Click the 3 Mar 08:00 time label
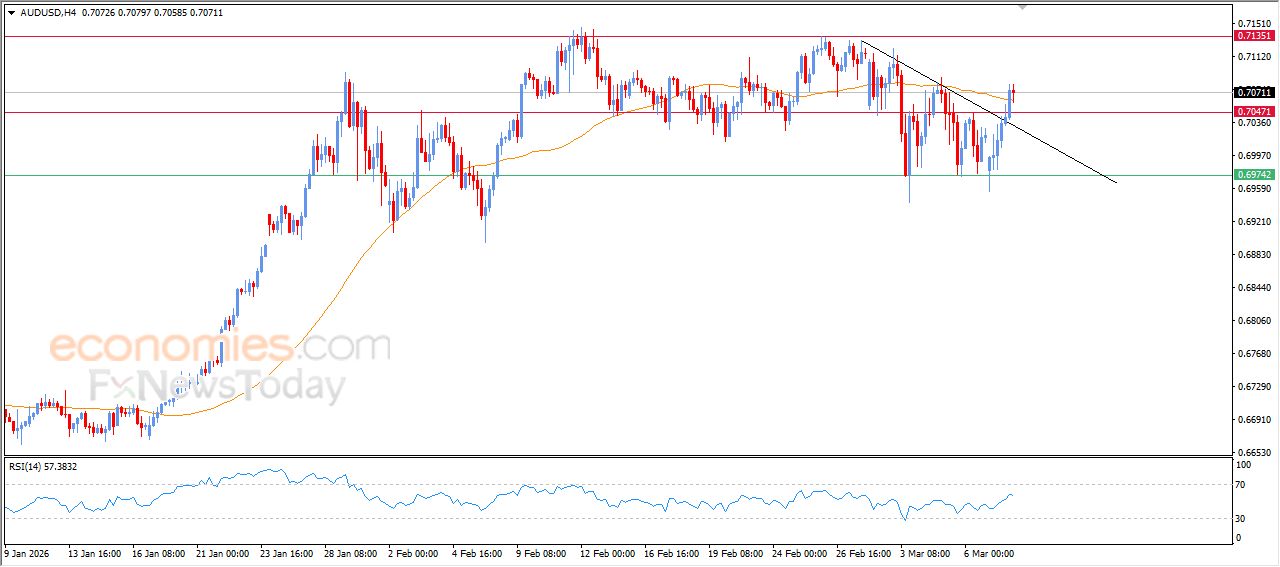The height and width of the screenshot is (567, 1280). pos(923,552)
